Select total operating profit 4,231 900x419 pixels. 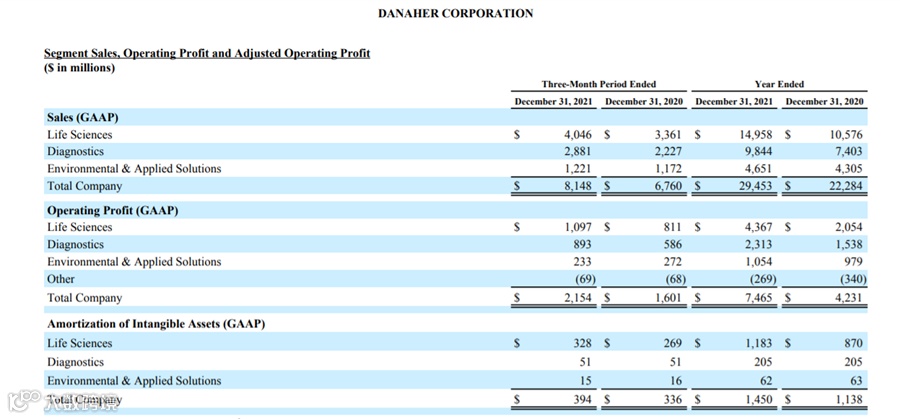(x=849, y=298)
